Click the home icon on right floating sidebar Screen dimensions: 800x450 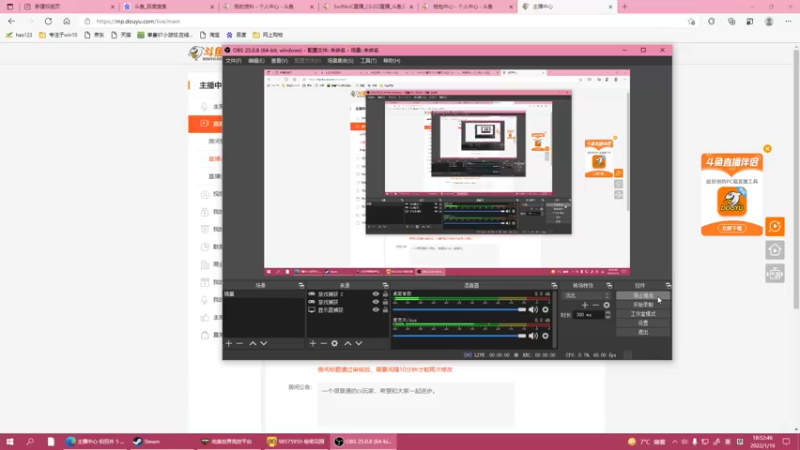[x=774, y=250]
